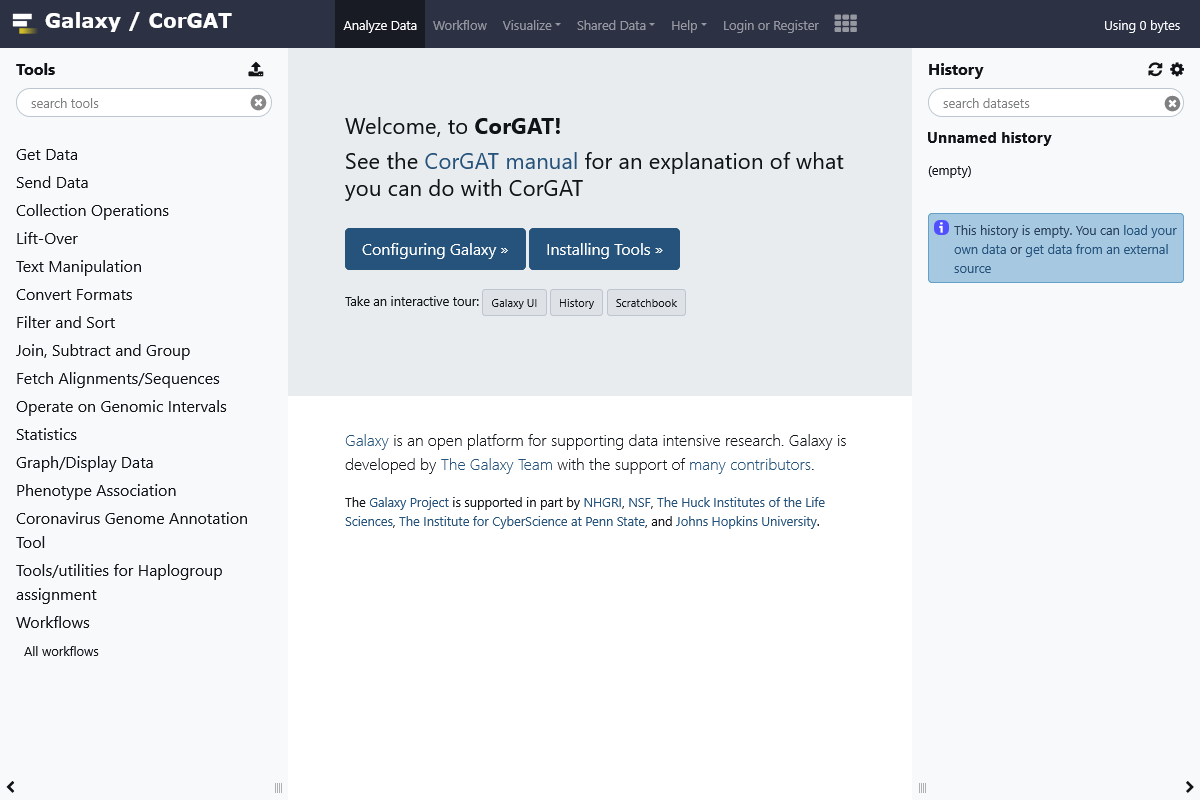Expand the Get Data tool section

click(x=47, y=155)
